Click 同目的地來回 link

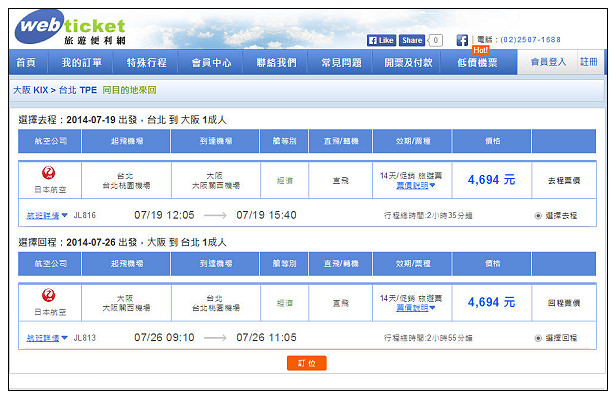pos(129,90)
